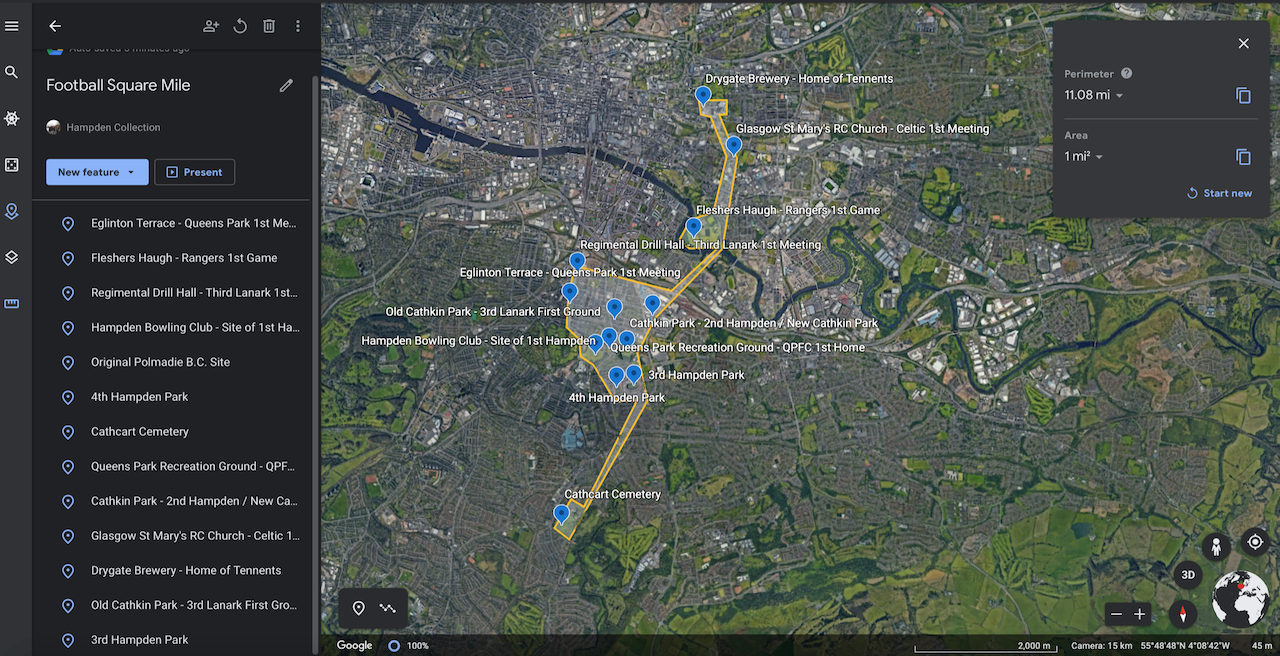Expand the New feature dropdown
Viewport: 1280px width, 656px height.
(131, 172)
